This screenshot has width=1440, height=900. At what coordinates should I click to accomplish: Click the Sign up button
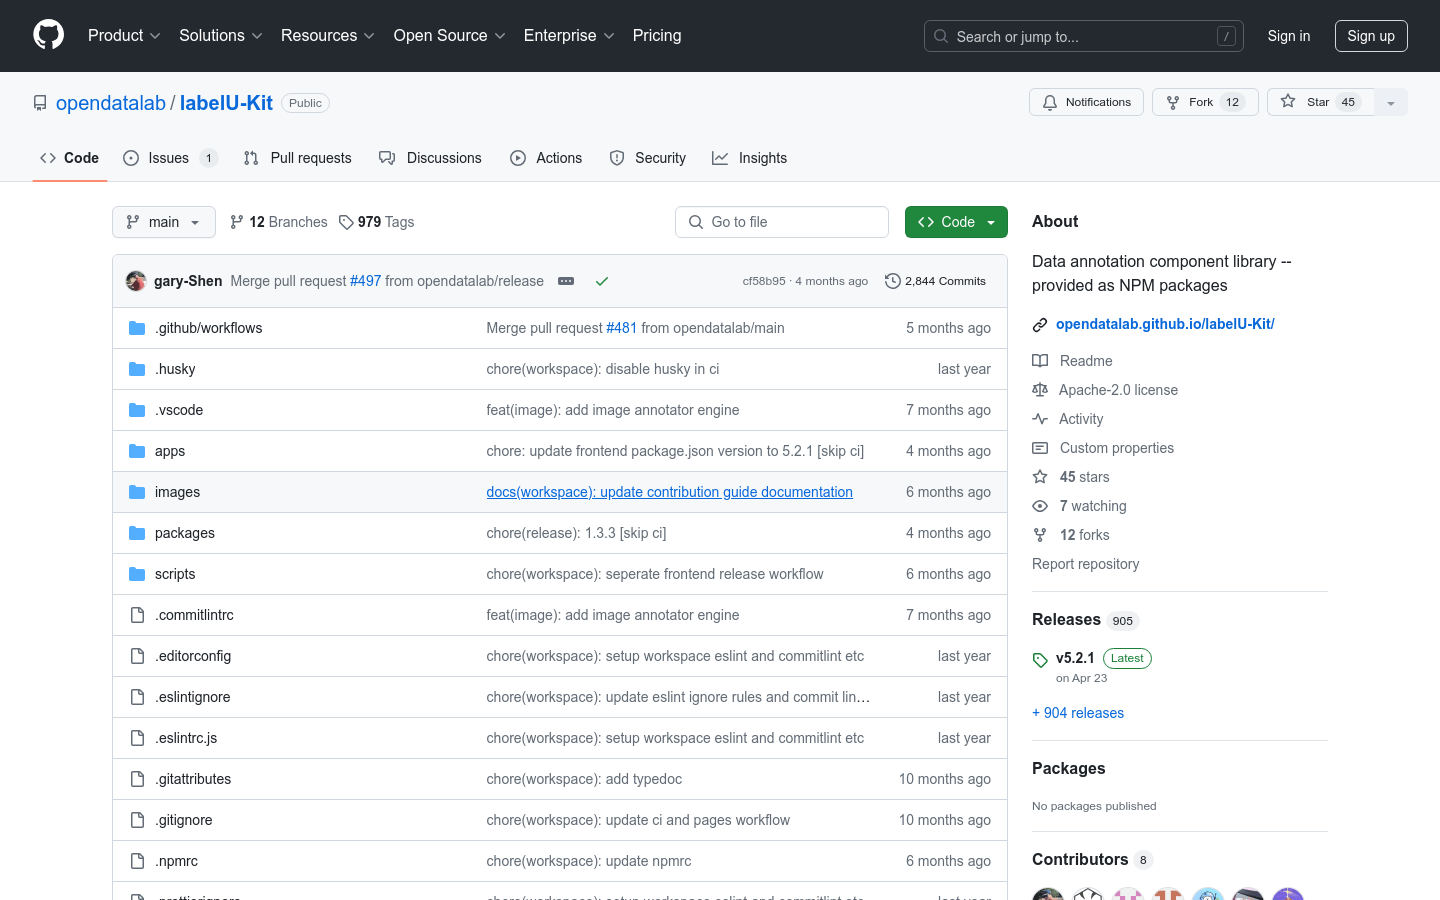coord(1371,36)
